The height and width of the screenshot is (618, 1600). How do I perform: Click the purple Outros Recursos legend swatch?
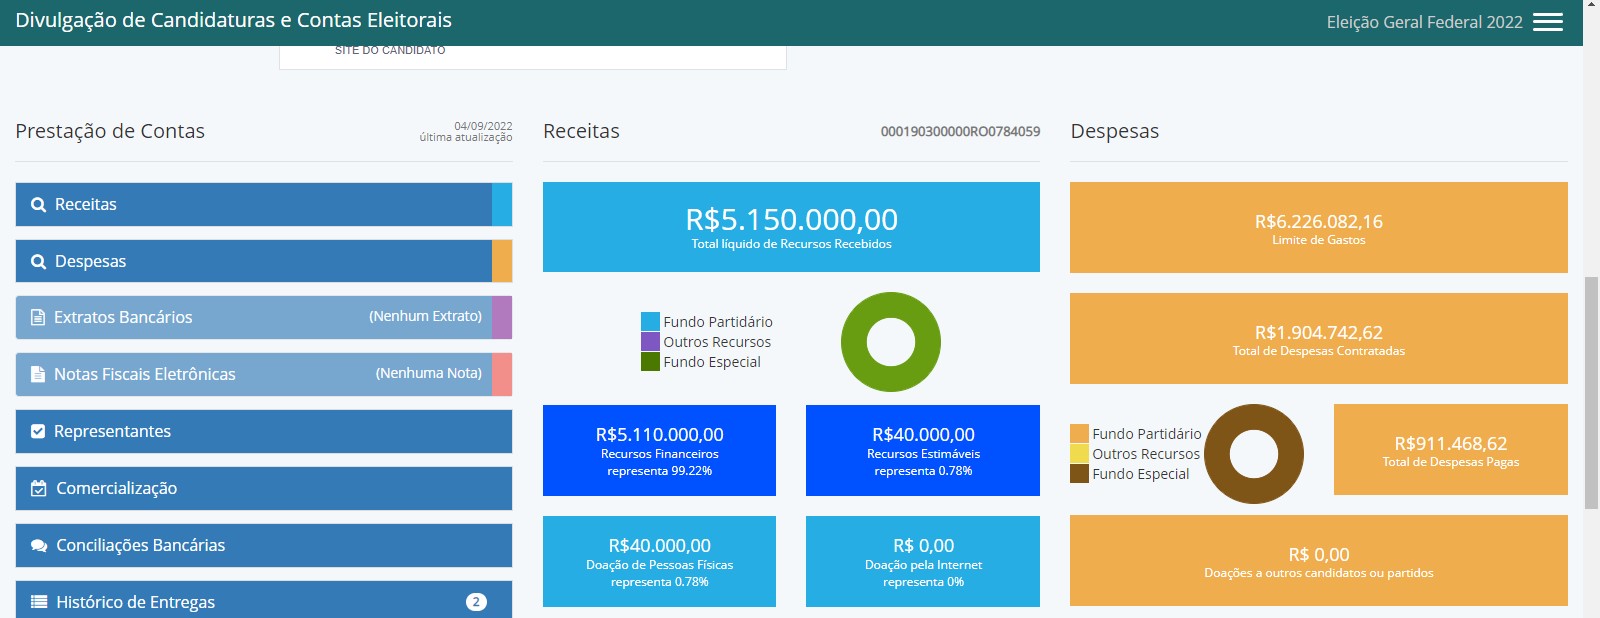[650, 342]
